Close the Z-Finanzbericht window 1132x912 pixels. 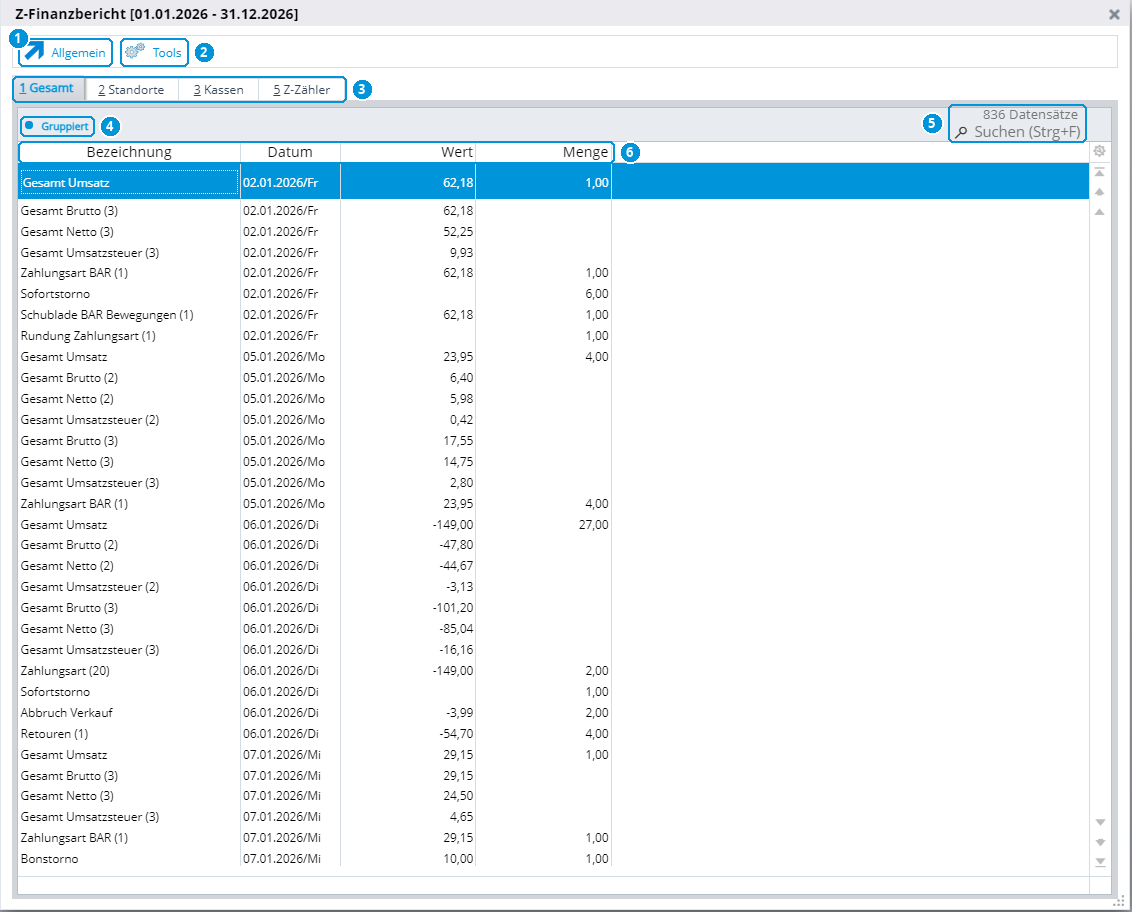click(x=1114, y=14)
